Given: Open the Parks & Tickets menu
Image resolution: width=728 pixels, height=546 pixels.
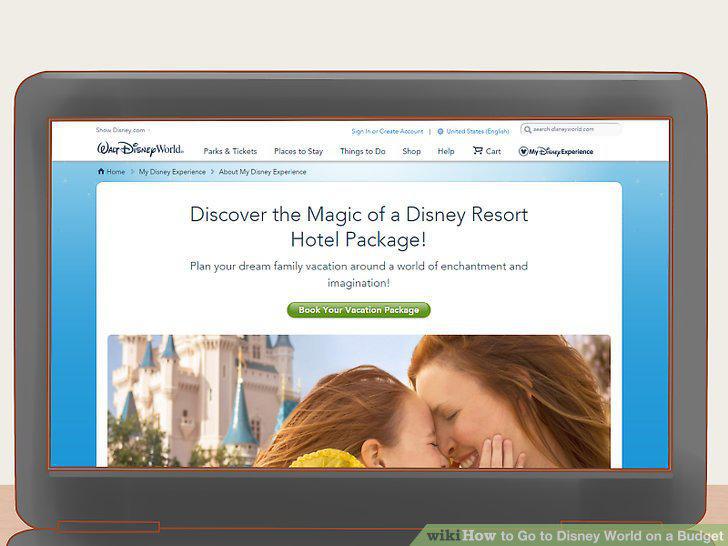Looking at the screenshot, I should [230, 151].
